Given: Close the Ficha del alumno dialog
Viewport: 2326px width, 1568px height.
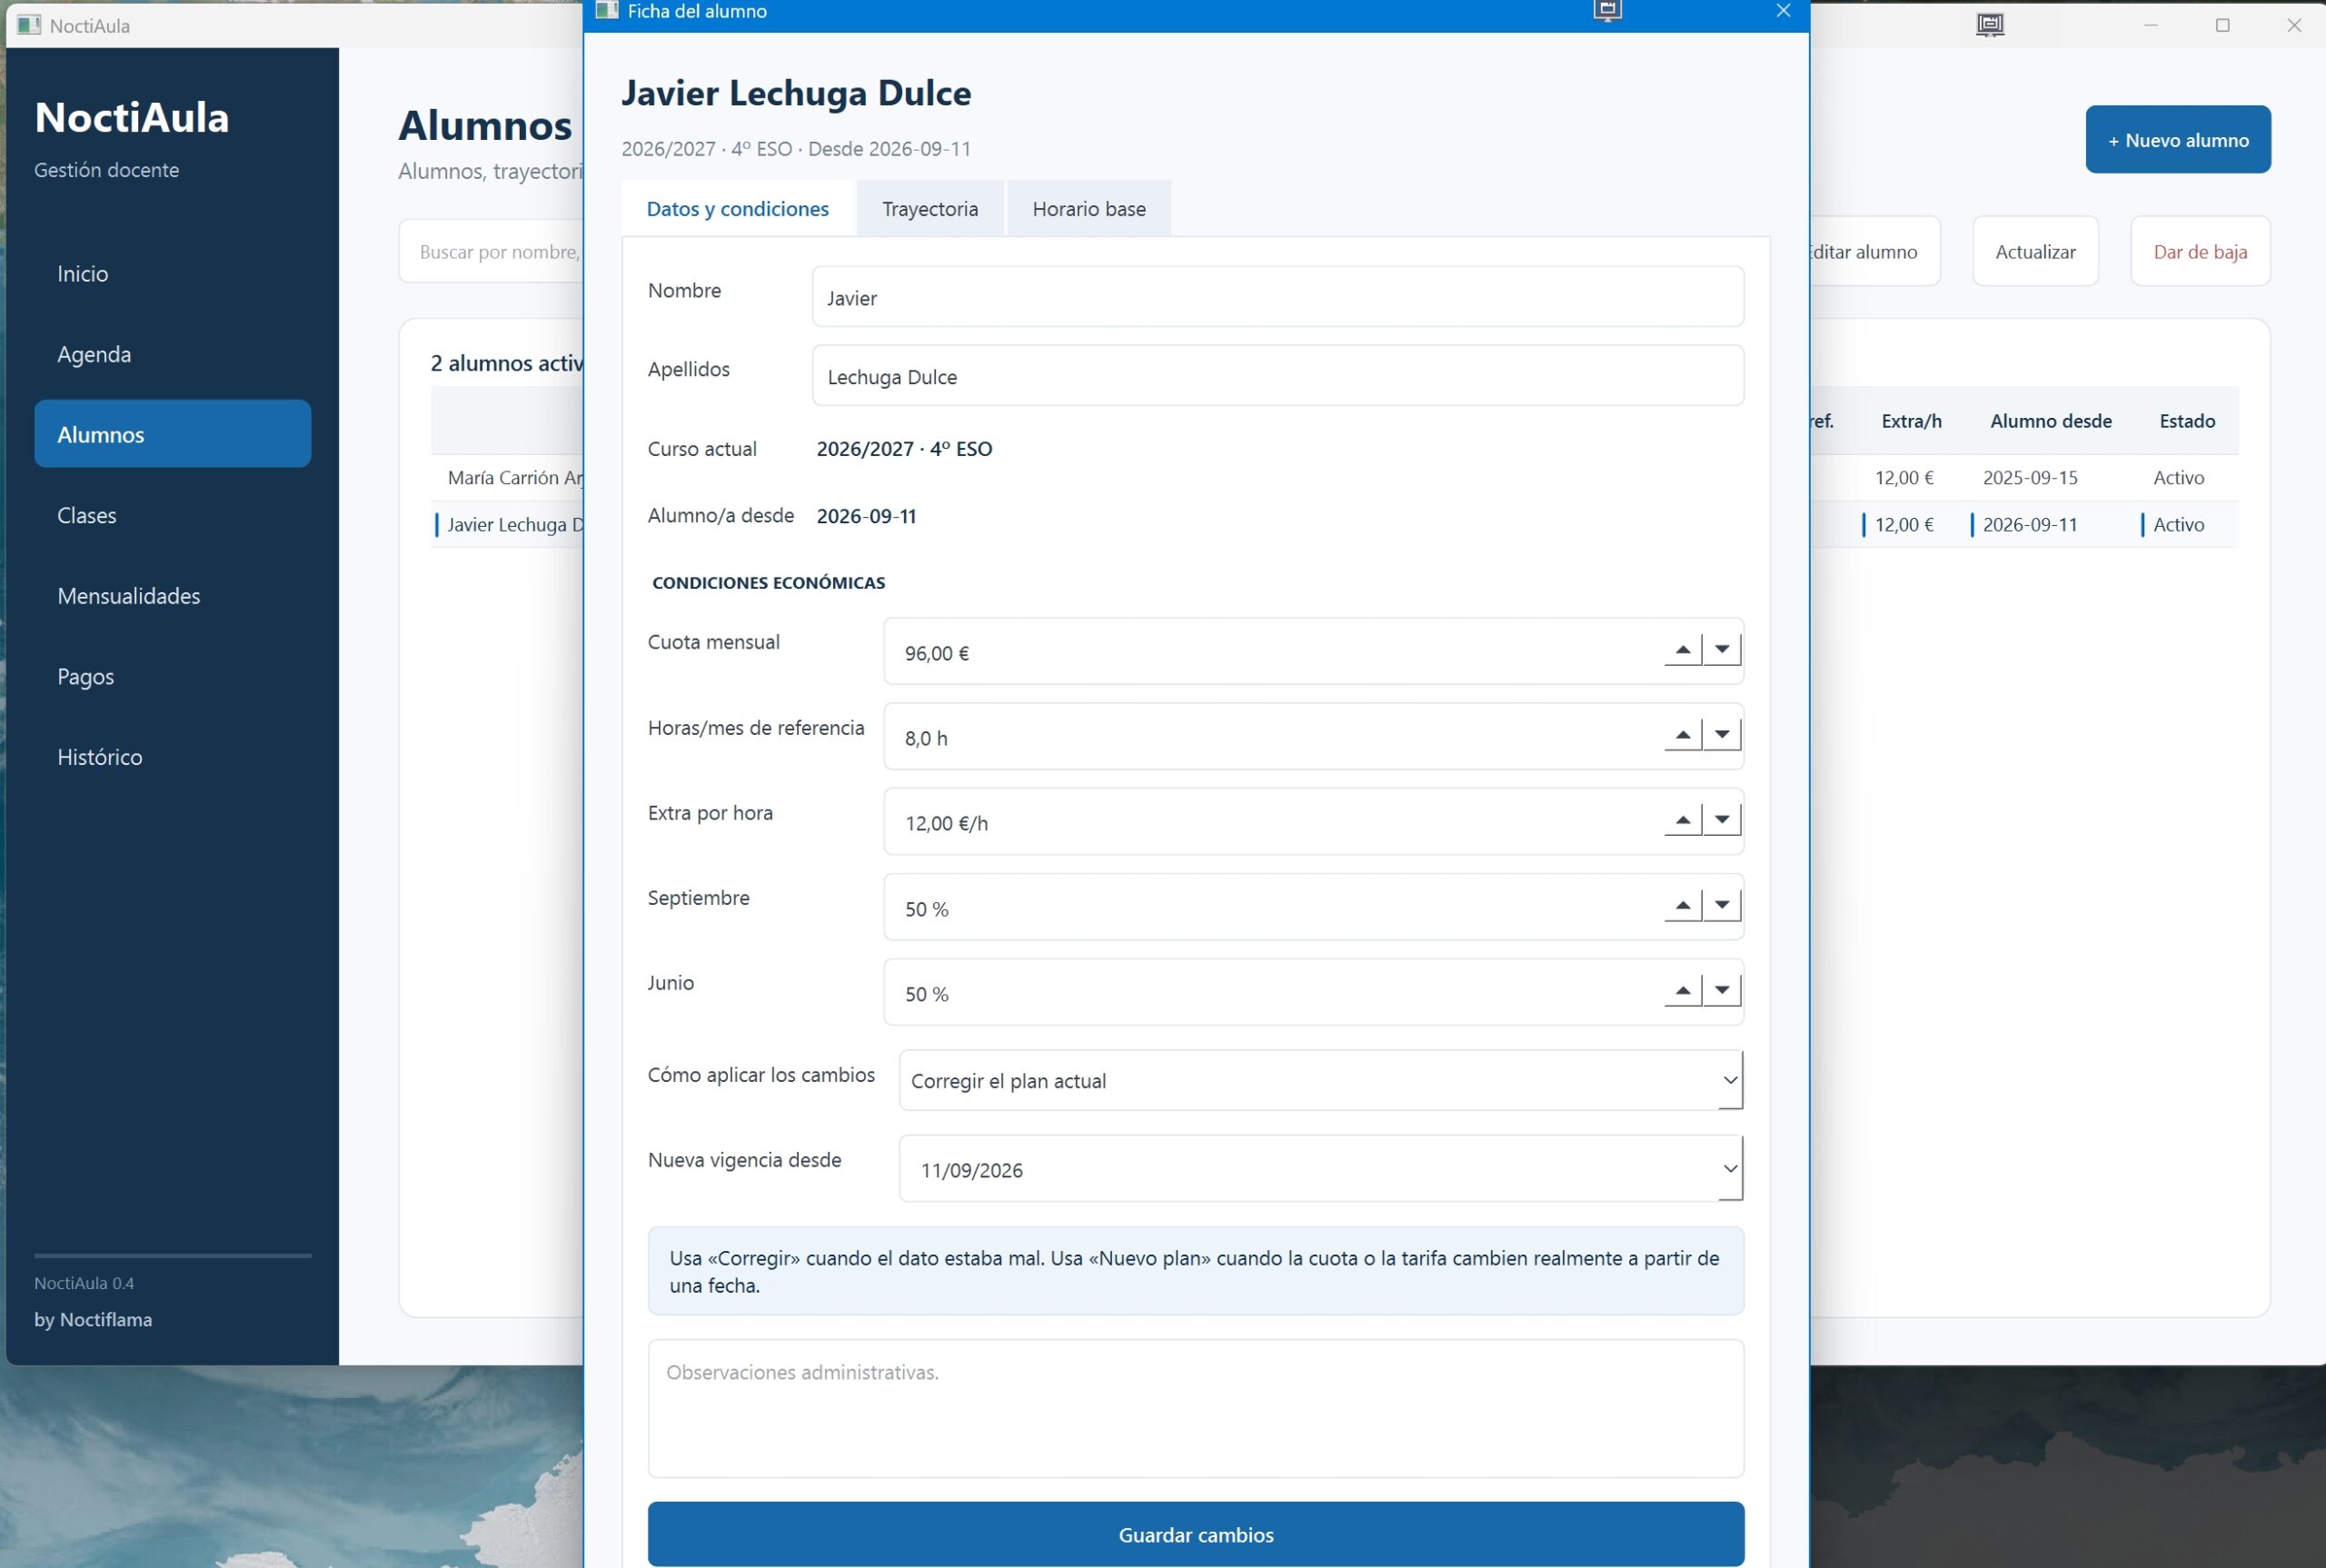Looking at the screenshot, I should click(1783, 11).
